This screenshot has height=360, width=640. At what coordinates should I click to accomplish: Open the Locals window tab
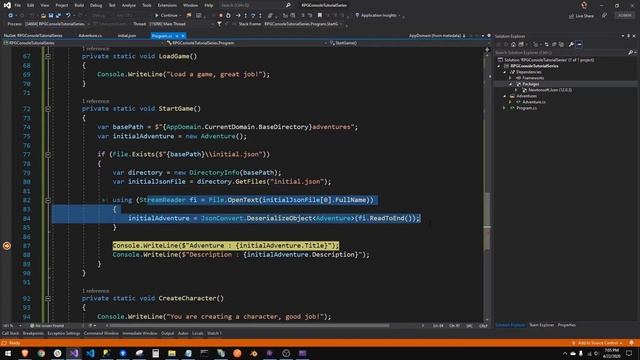198,333
